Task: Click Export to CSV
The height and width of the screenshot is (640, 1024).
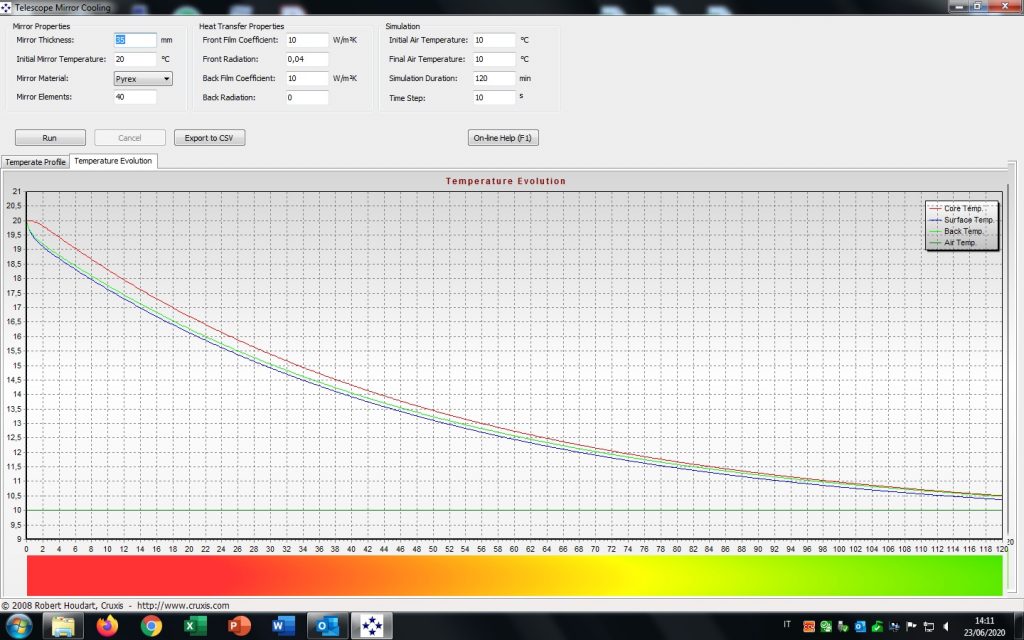Action: coord(209,138)
